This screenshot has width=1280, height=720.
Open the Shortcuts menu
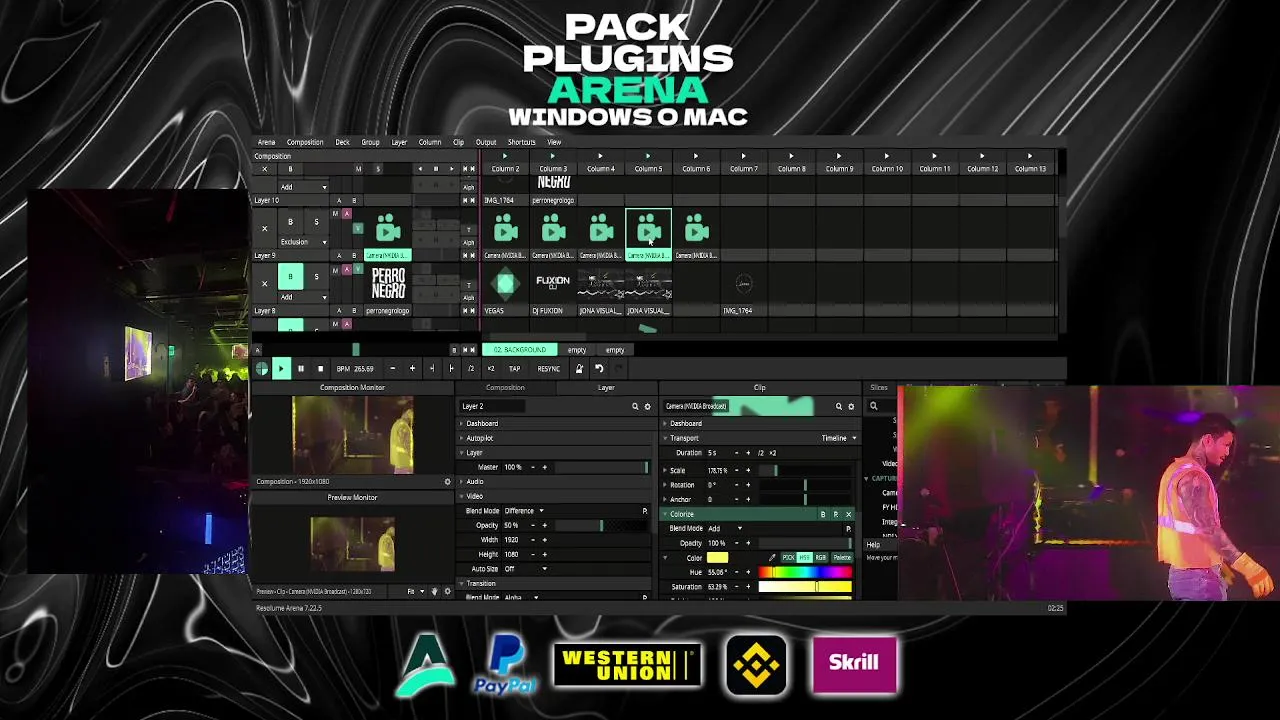coord(521,142)
